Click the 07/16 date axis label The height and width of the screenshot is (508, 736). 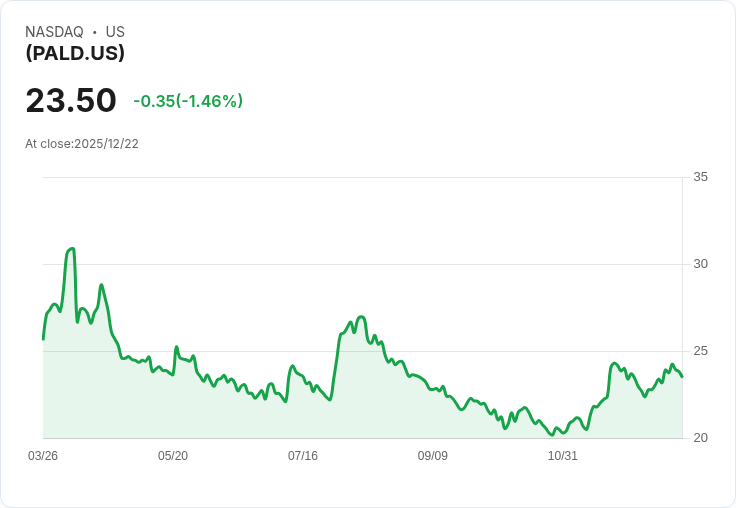coord(303,456)
